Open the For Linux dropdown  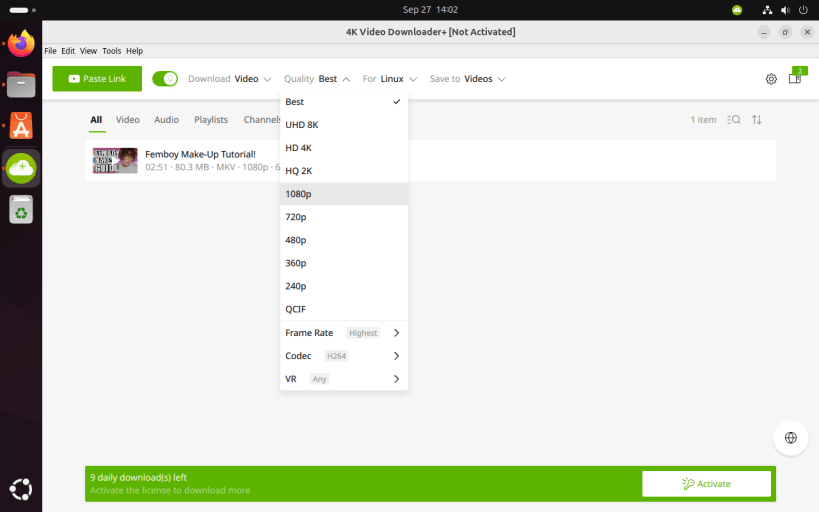(390, 79)
